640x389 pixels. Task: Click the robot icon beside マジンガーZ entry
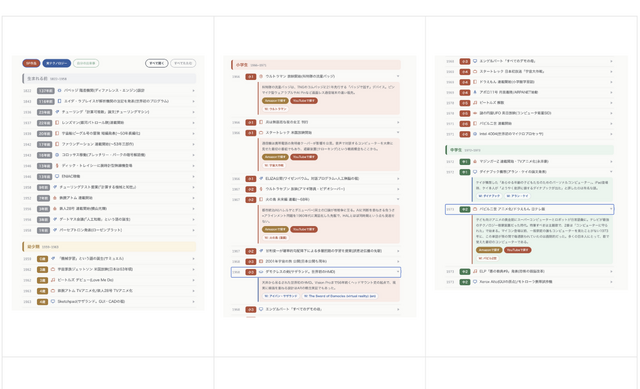[x=475, y=162]
